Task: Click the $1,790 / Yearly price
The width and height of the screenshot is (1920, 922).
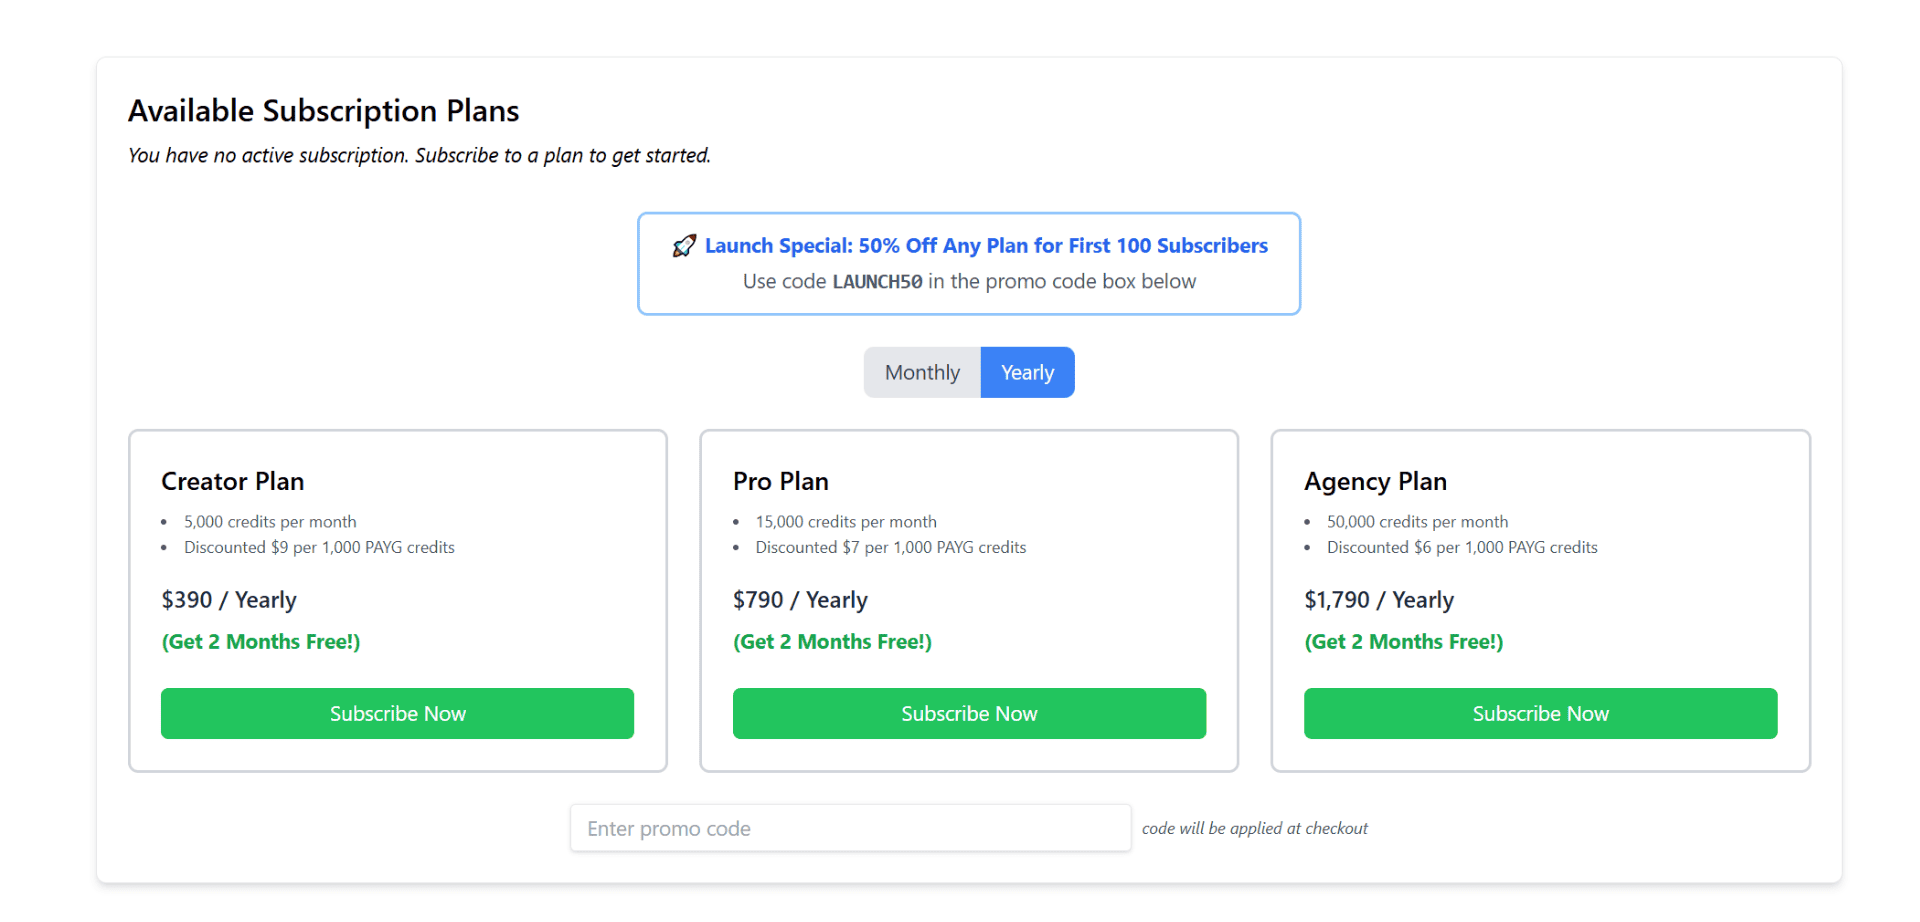Action: [x=1379, y=600]
